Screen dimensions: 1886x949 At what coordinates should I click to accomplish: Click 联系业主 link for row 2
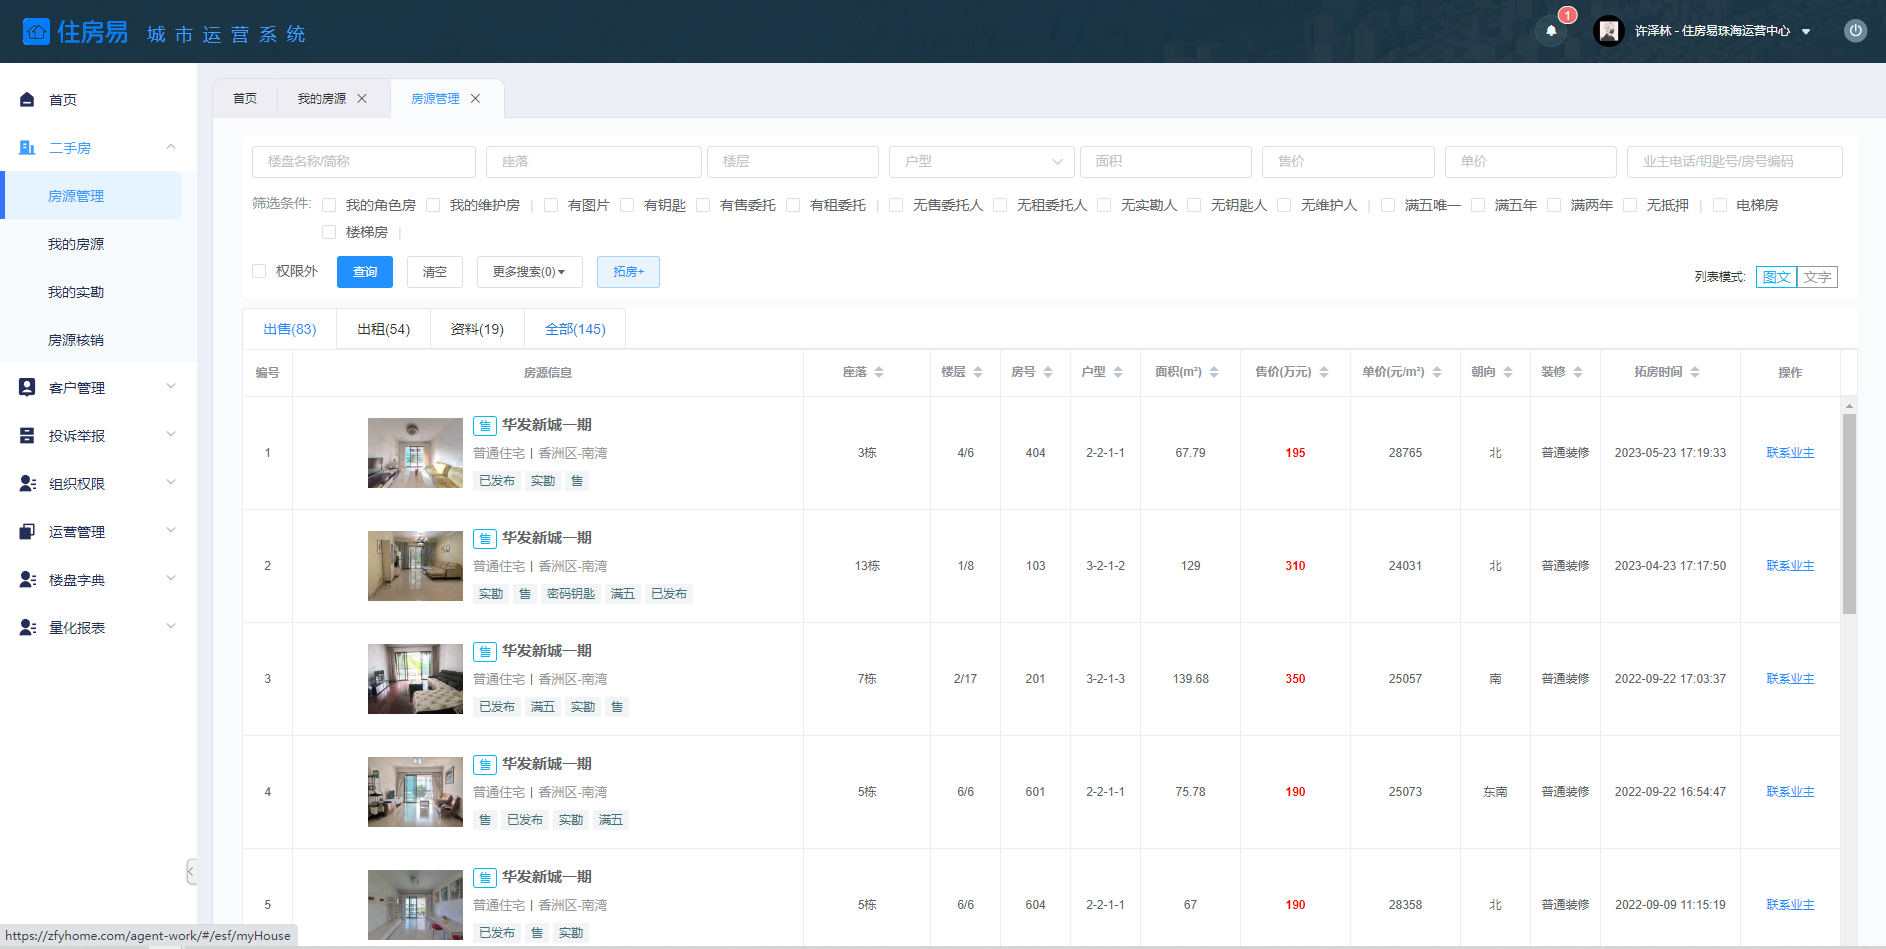(1790, 566)
